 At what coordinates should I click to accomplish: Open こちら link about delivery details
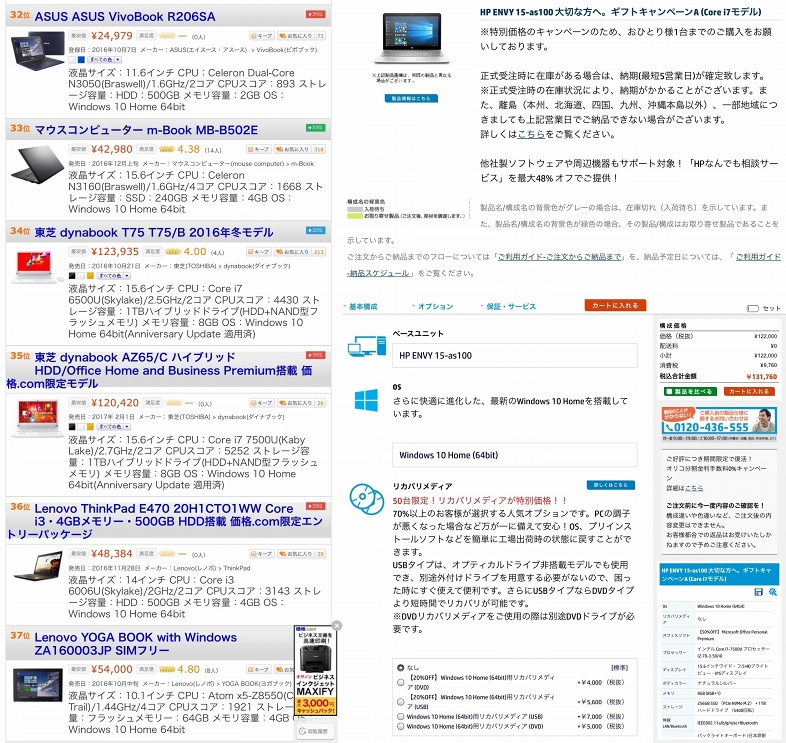pyautogui.click(x=531, y=134)
